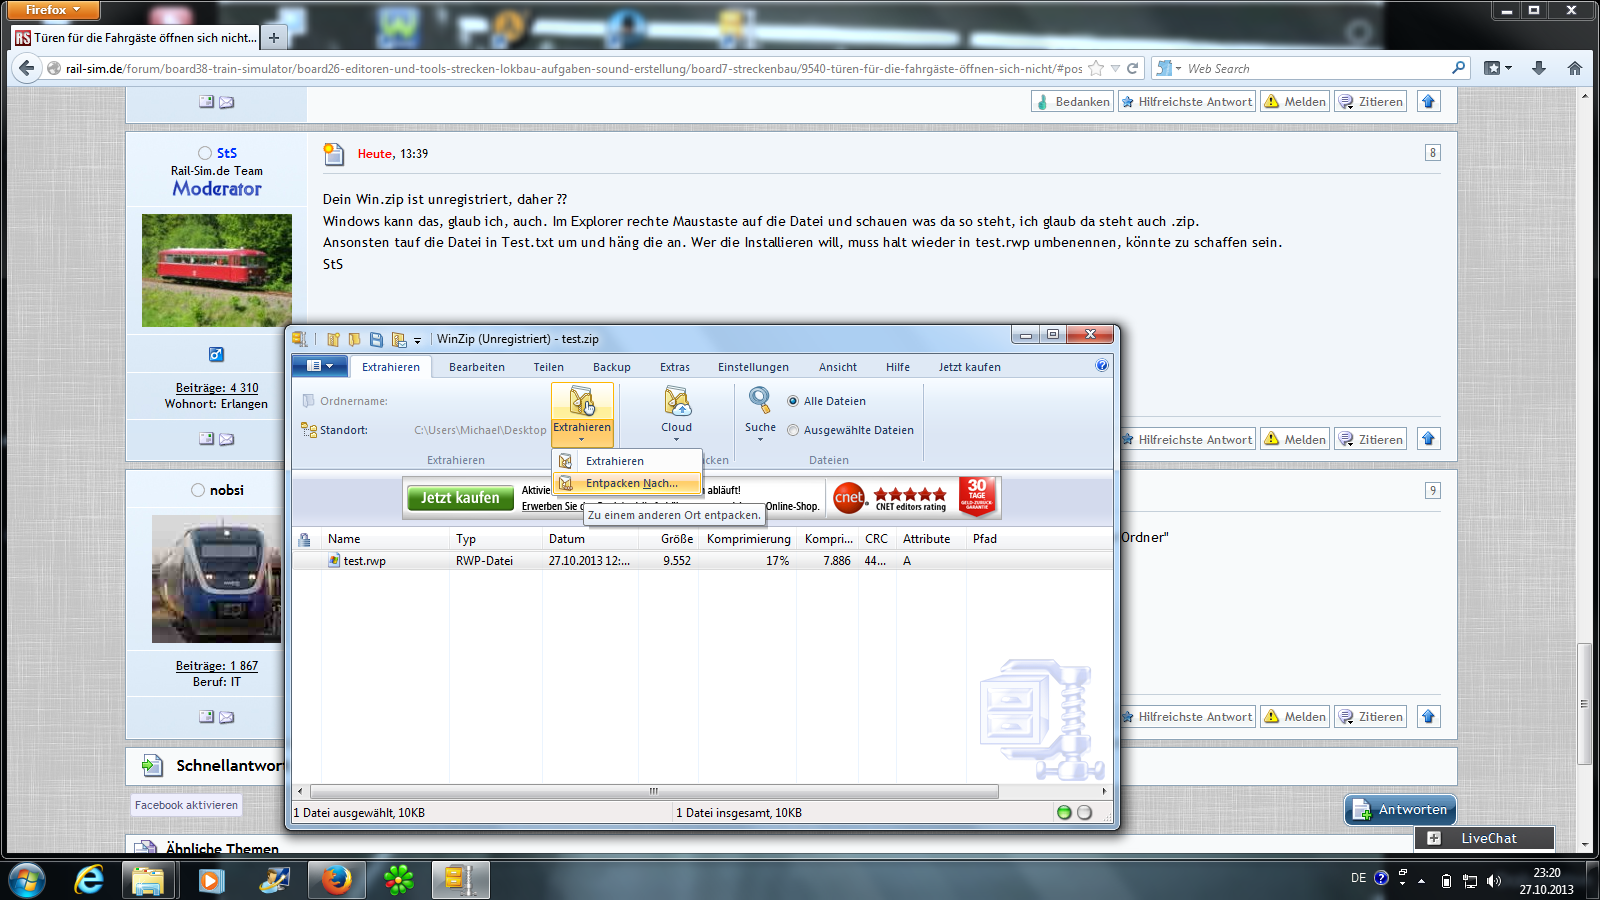1600x900 pixels.
Task: Go to Firefox home page icon
Action: click(1575, 68)
